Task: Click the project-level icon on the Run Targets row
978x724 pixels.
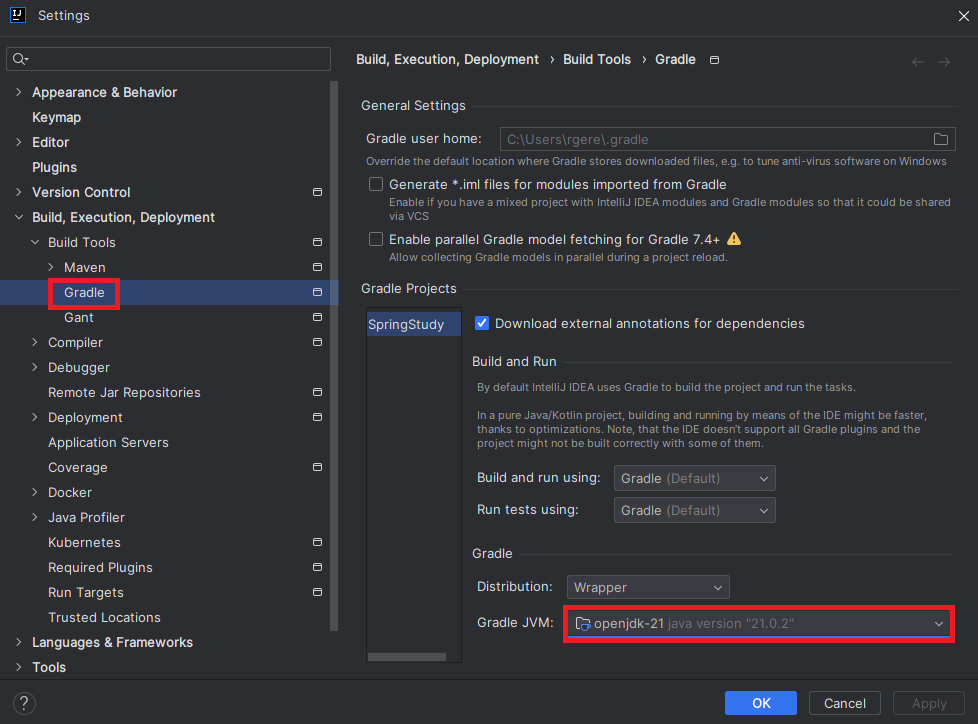Action: (317, 592)
